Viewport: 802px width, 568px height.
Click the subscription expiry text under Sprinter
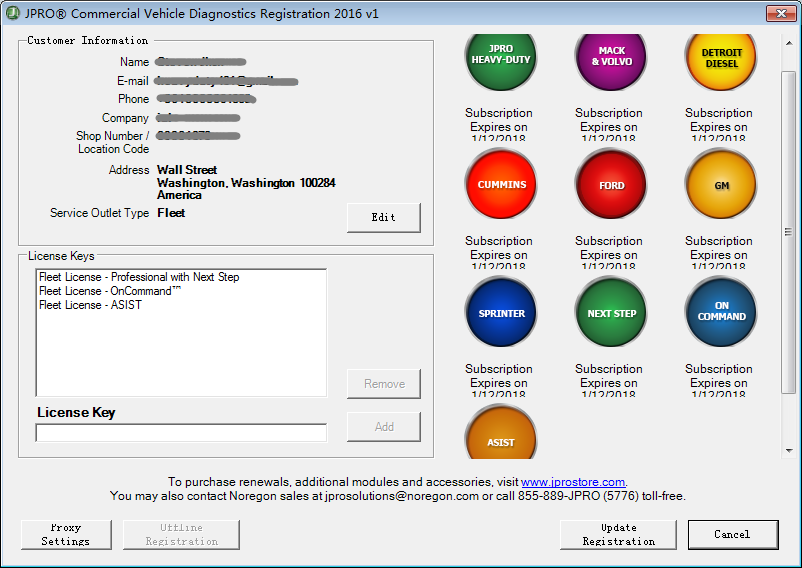point(499,381)
